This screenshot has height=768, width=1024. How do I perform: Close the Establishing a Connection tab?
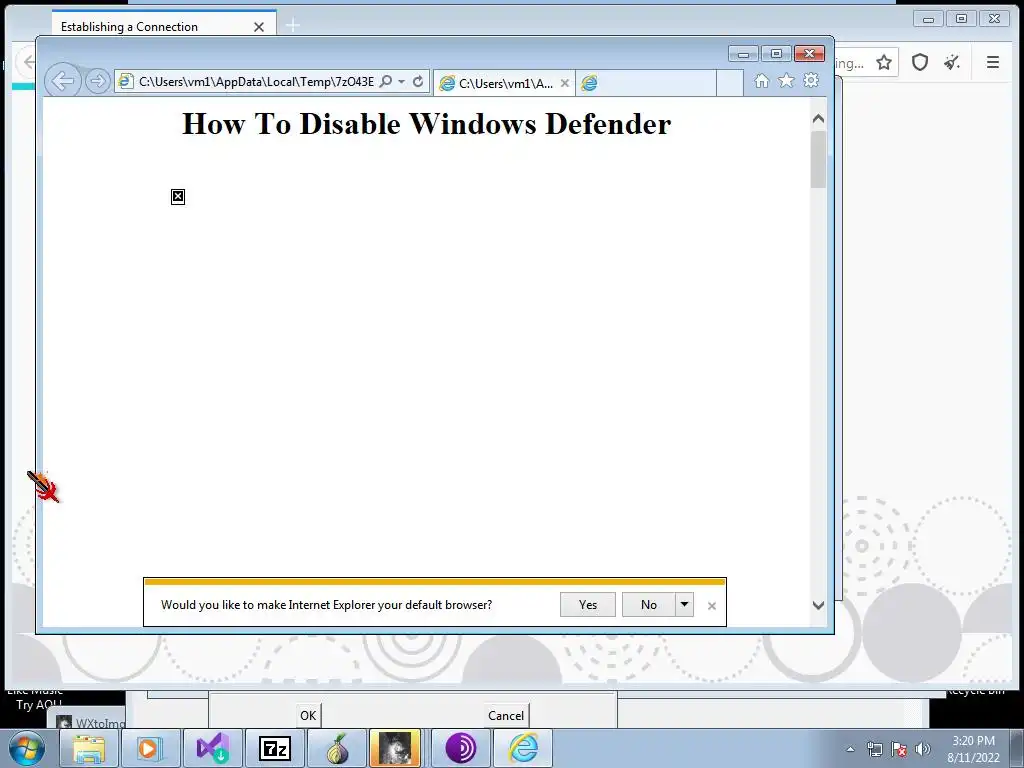tap(259, 27)
